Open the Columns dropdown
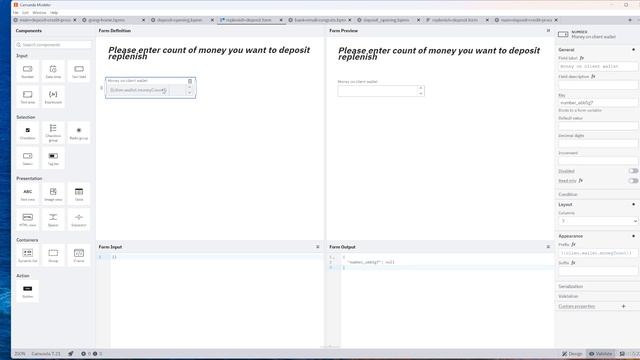Viewport: 640px width, 360px height. (598, 221)
